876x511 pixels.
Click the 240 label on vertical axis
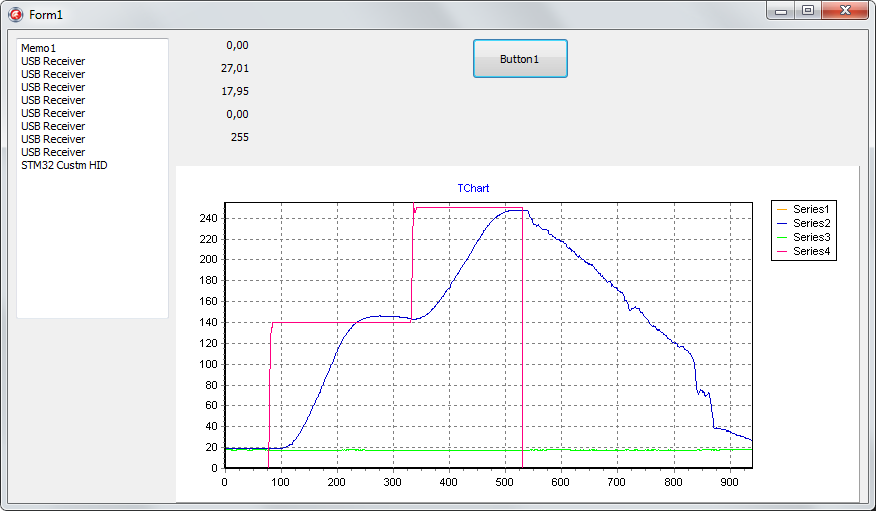pyautogui.click(x=208, y=218)
